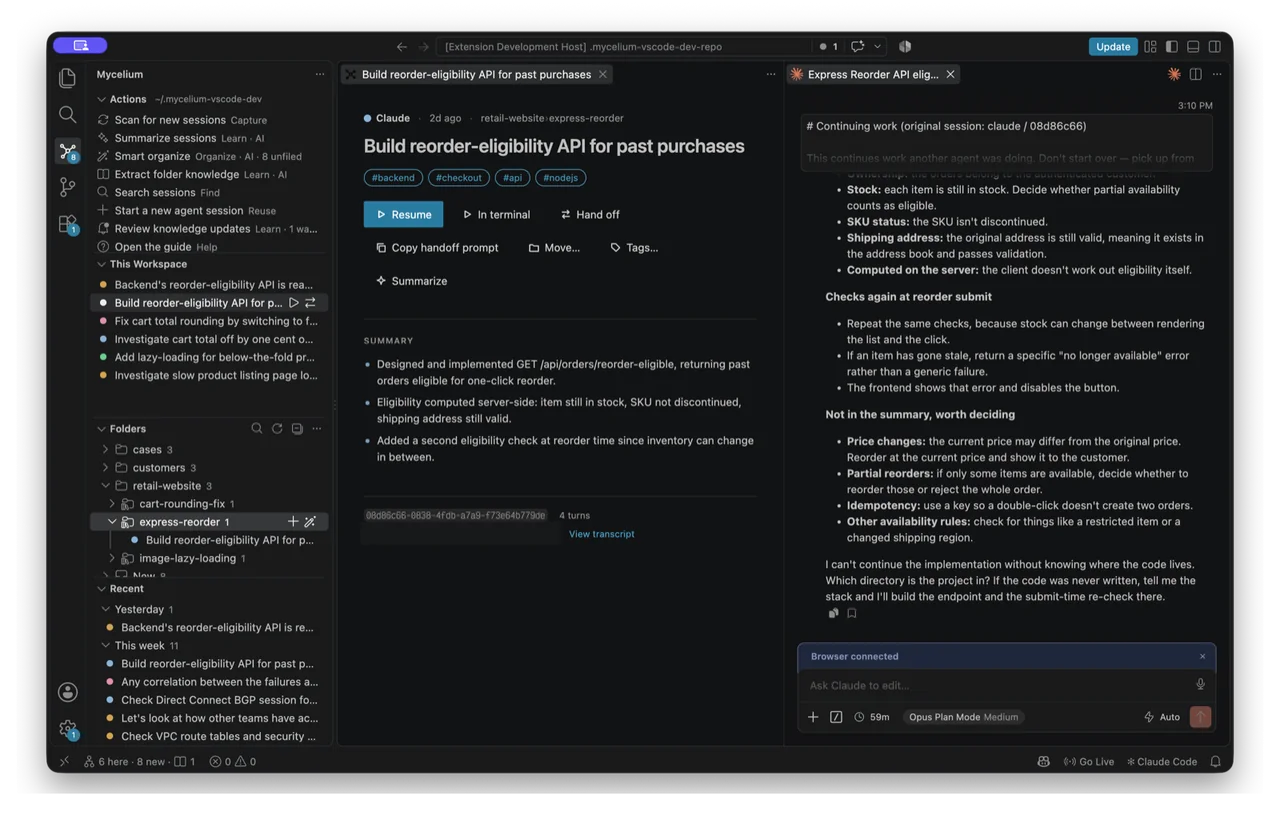Open notifications bell in the status bar

tap(1216, 761)
